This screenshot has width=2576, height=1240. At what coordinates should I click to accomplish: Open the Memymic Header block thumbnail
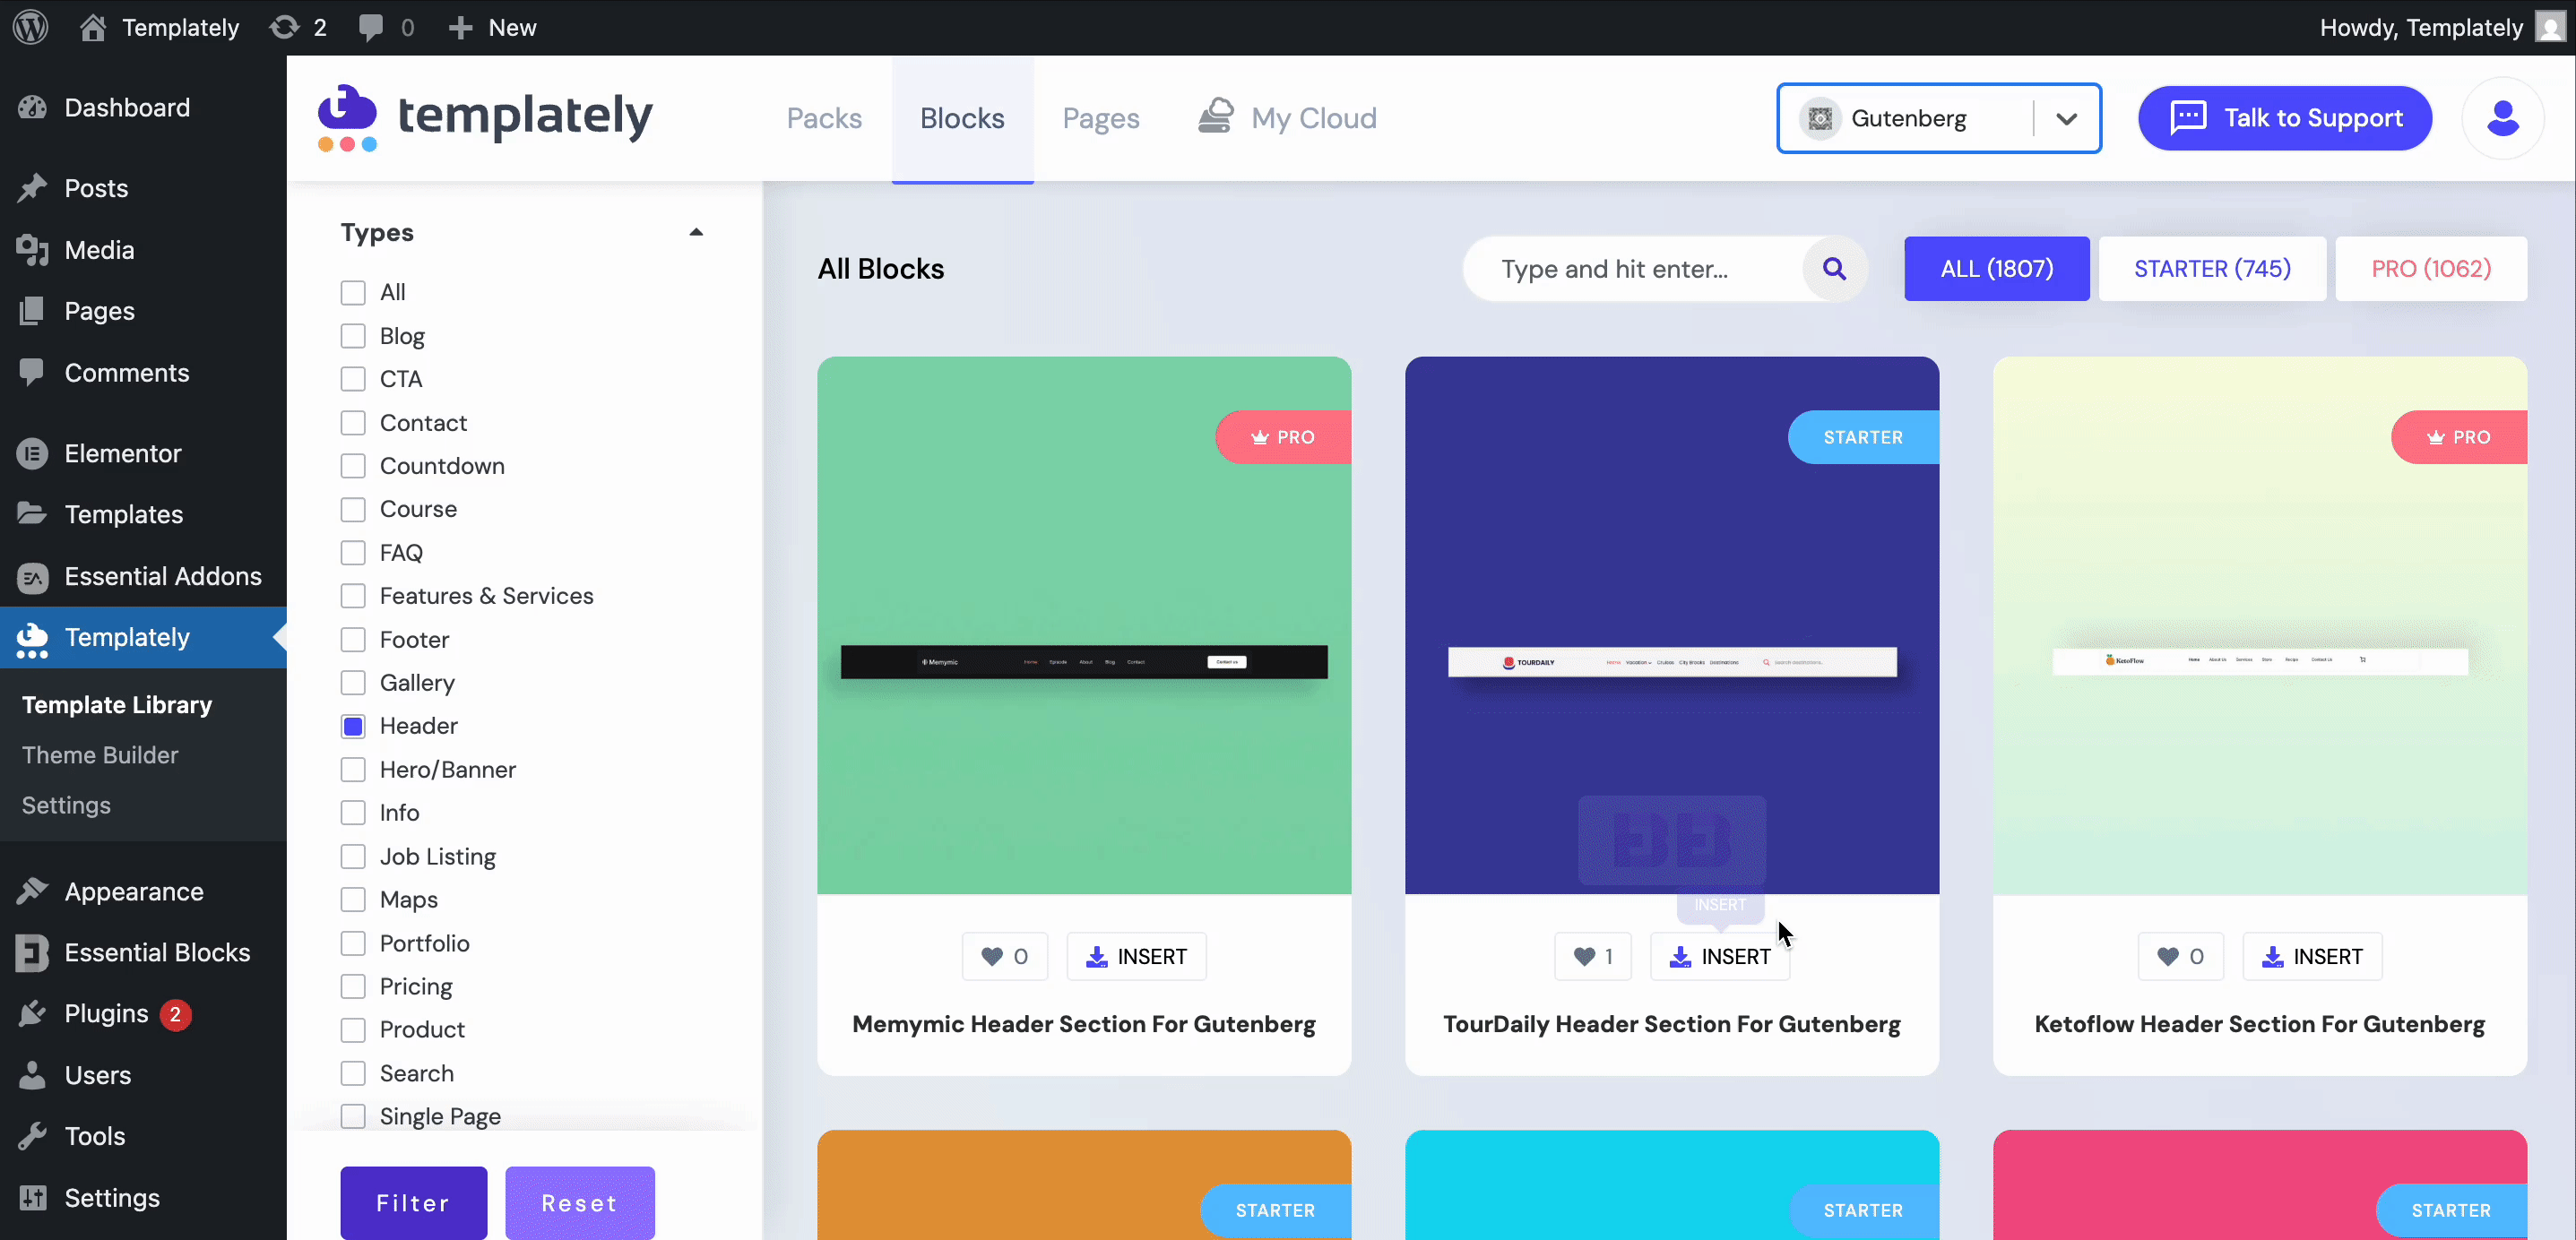(1084, 625)
